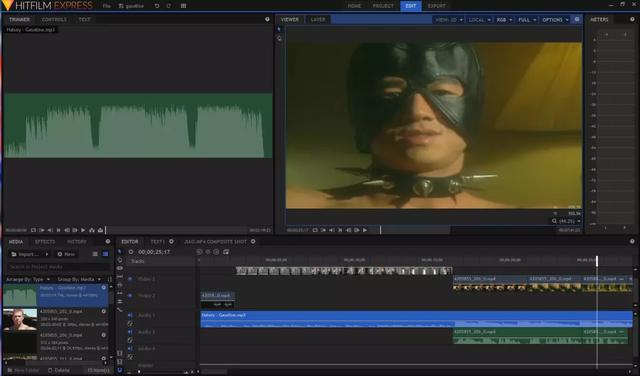Screen dimensions: 640x376
Task: Select the man's face video thumbnail
Action: [x=20, y=319]
